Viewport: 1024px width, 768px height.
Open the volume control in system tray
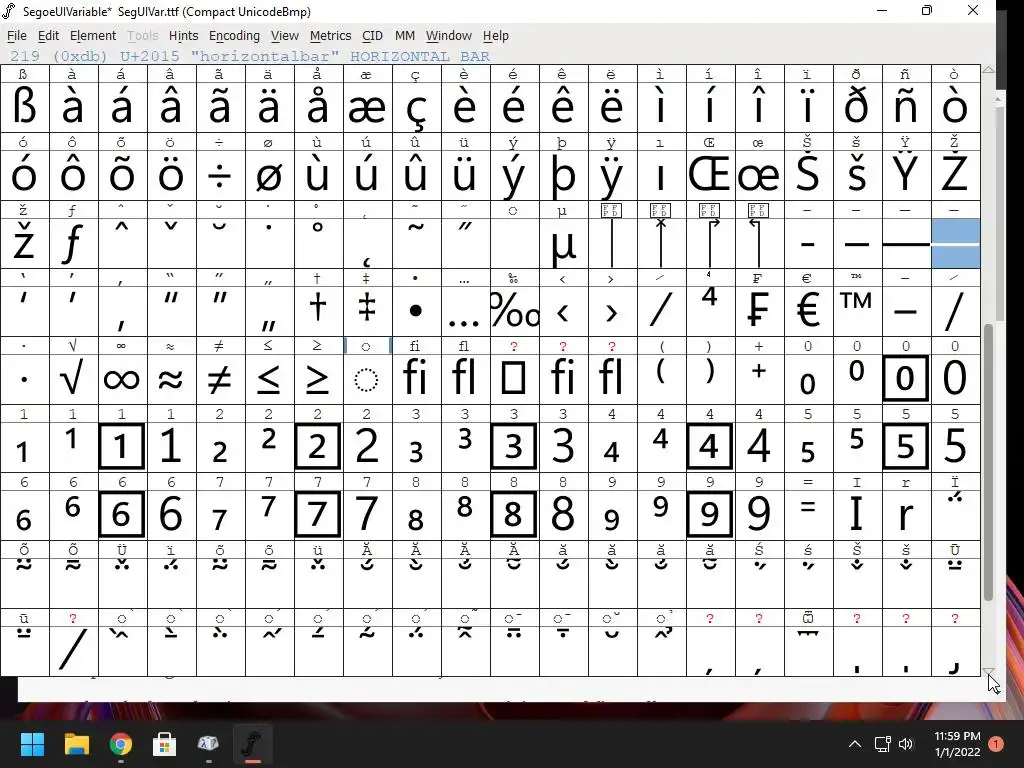coord(906,744)
